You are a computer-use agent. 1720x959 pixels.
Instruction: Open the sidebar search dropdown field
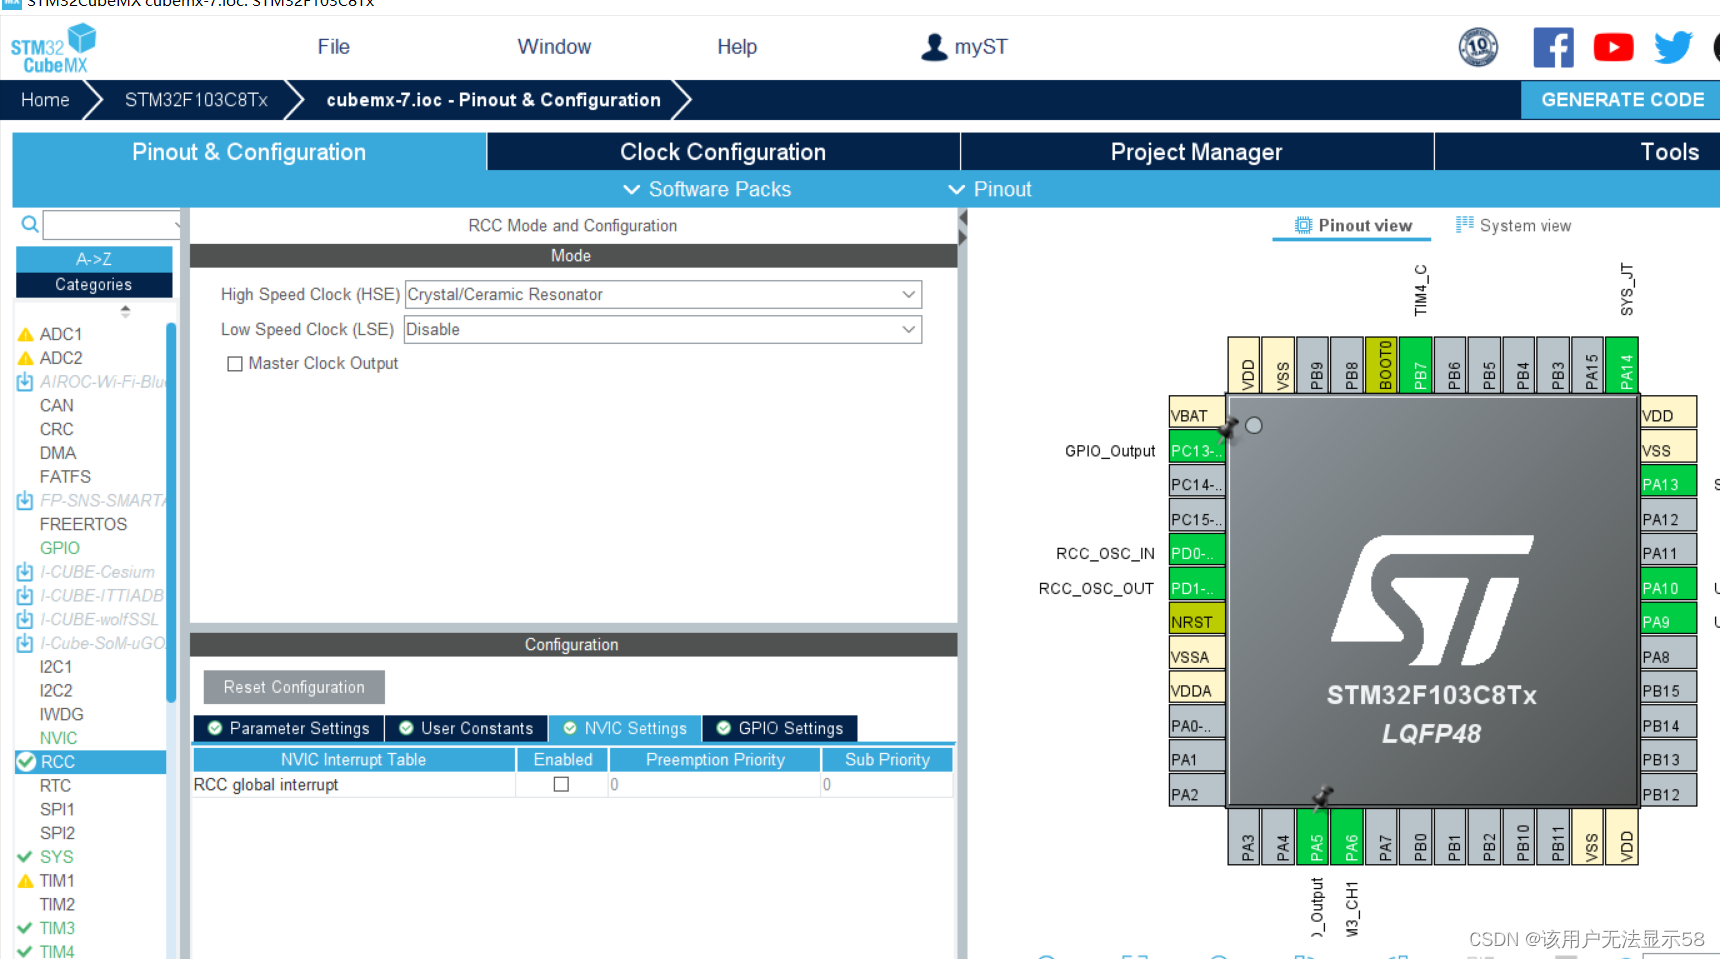point(112,224)
